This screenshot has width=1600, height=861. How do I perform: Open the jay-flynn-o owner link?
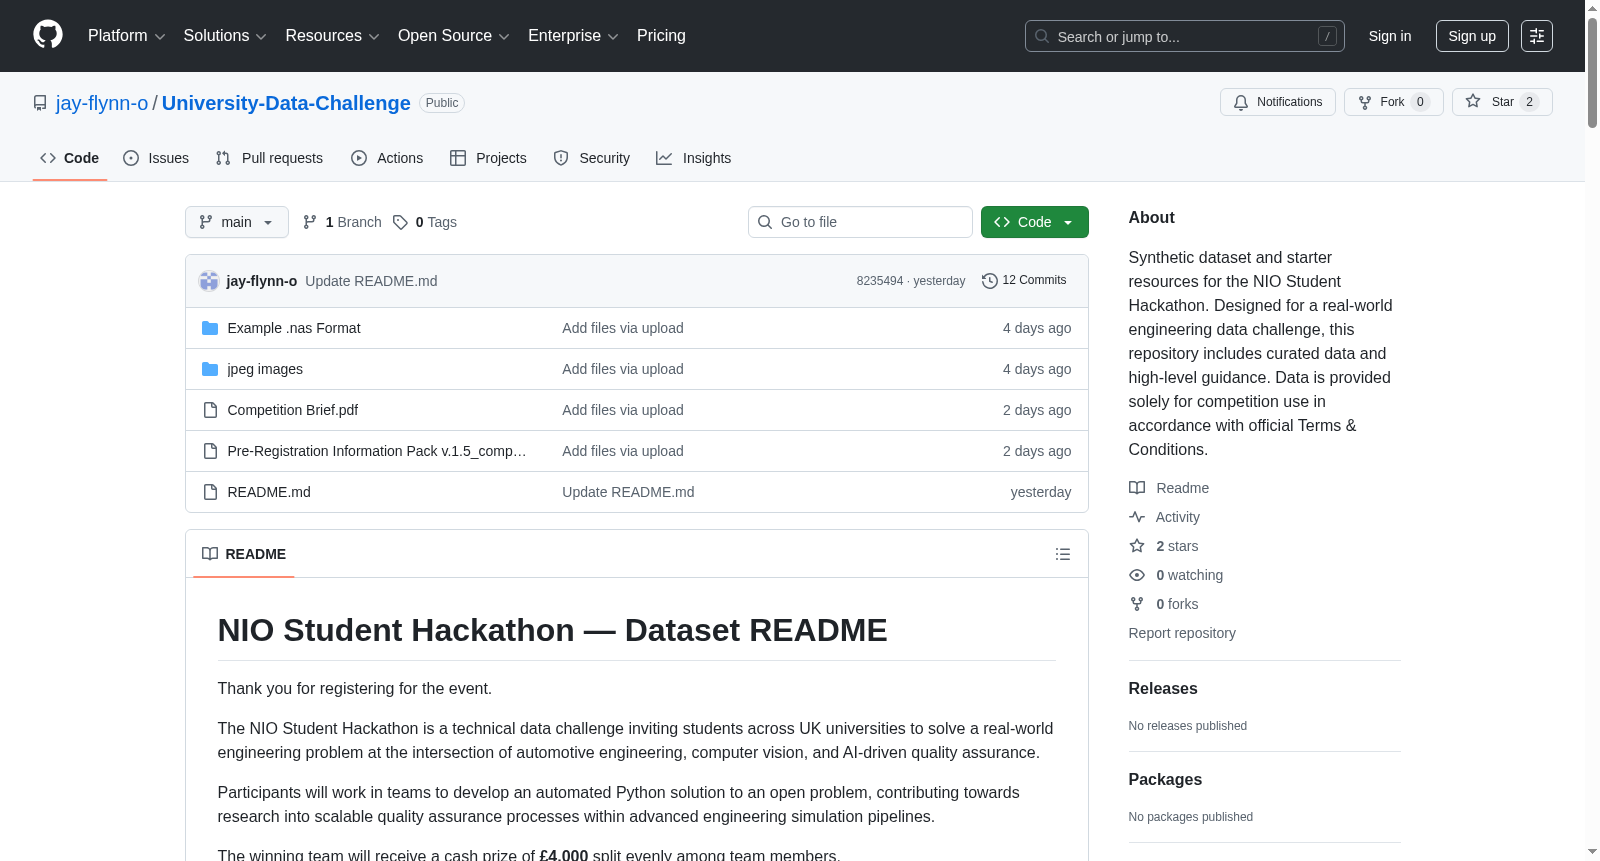[x=102, y=103]
